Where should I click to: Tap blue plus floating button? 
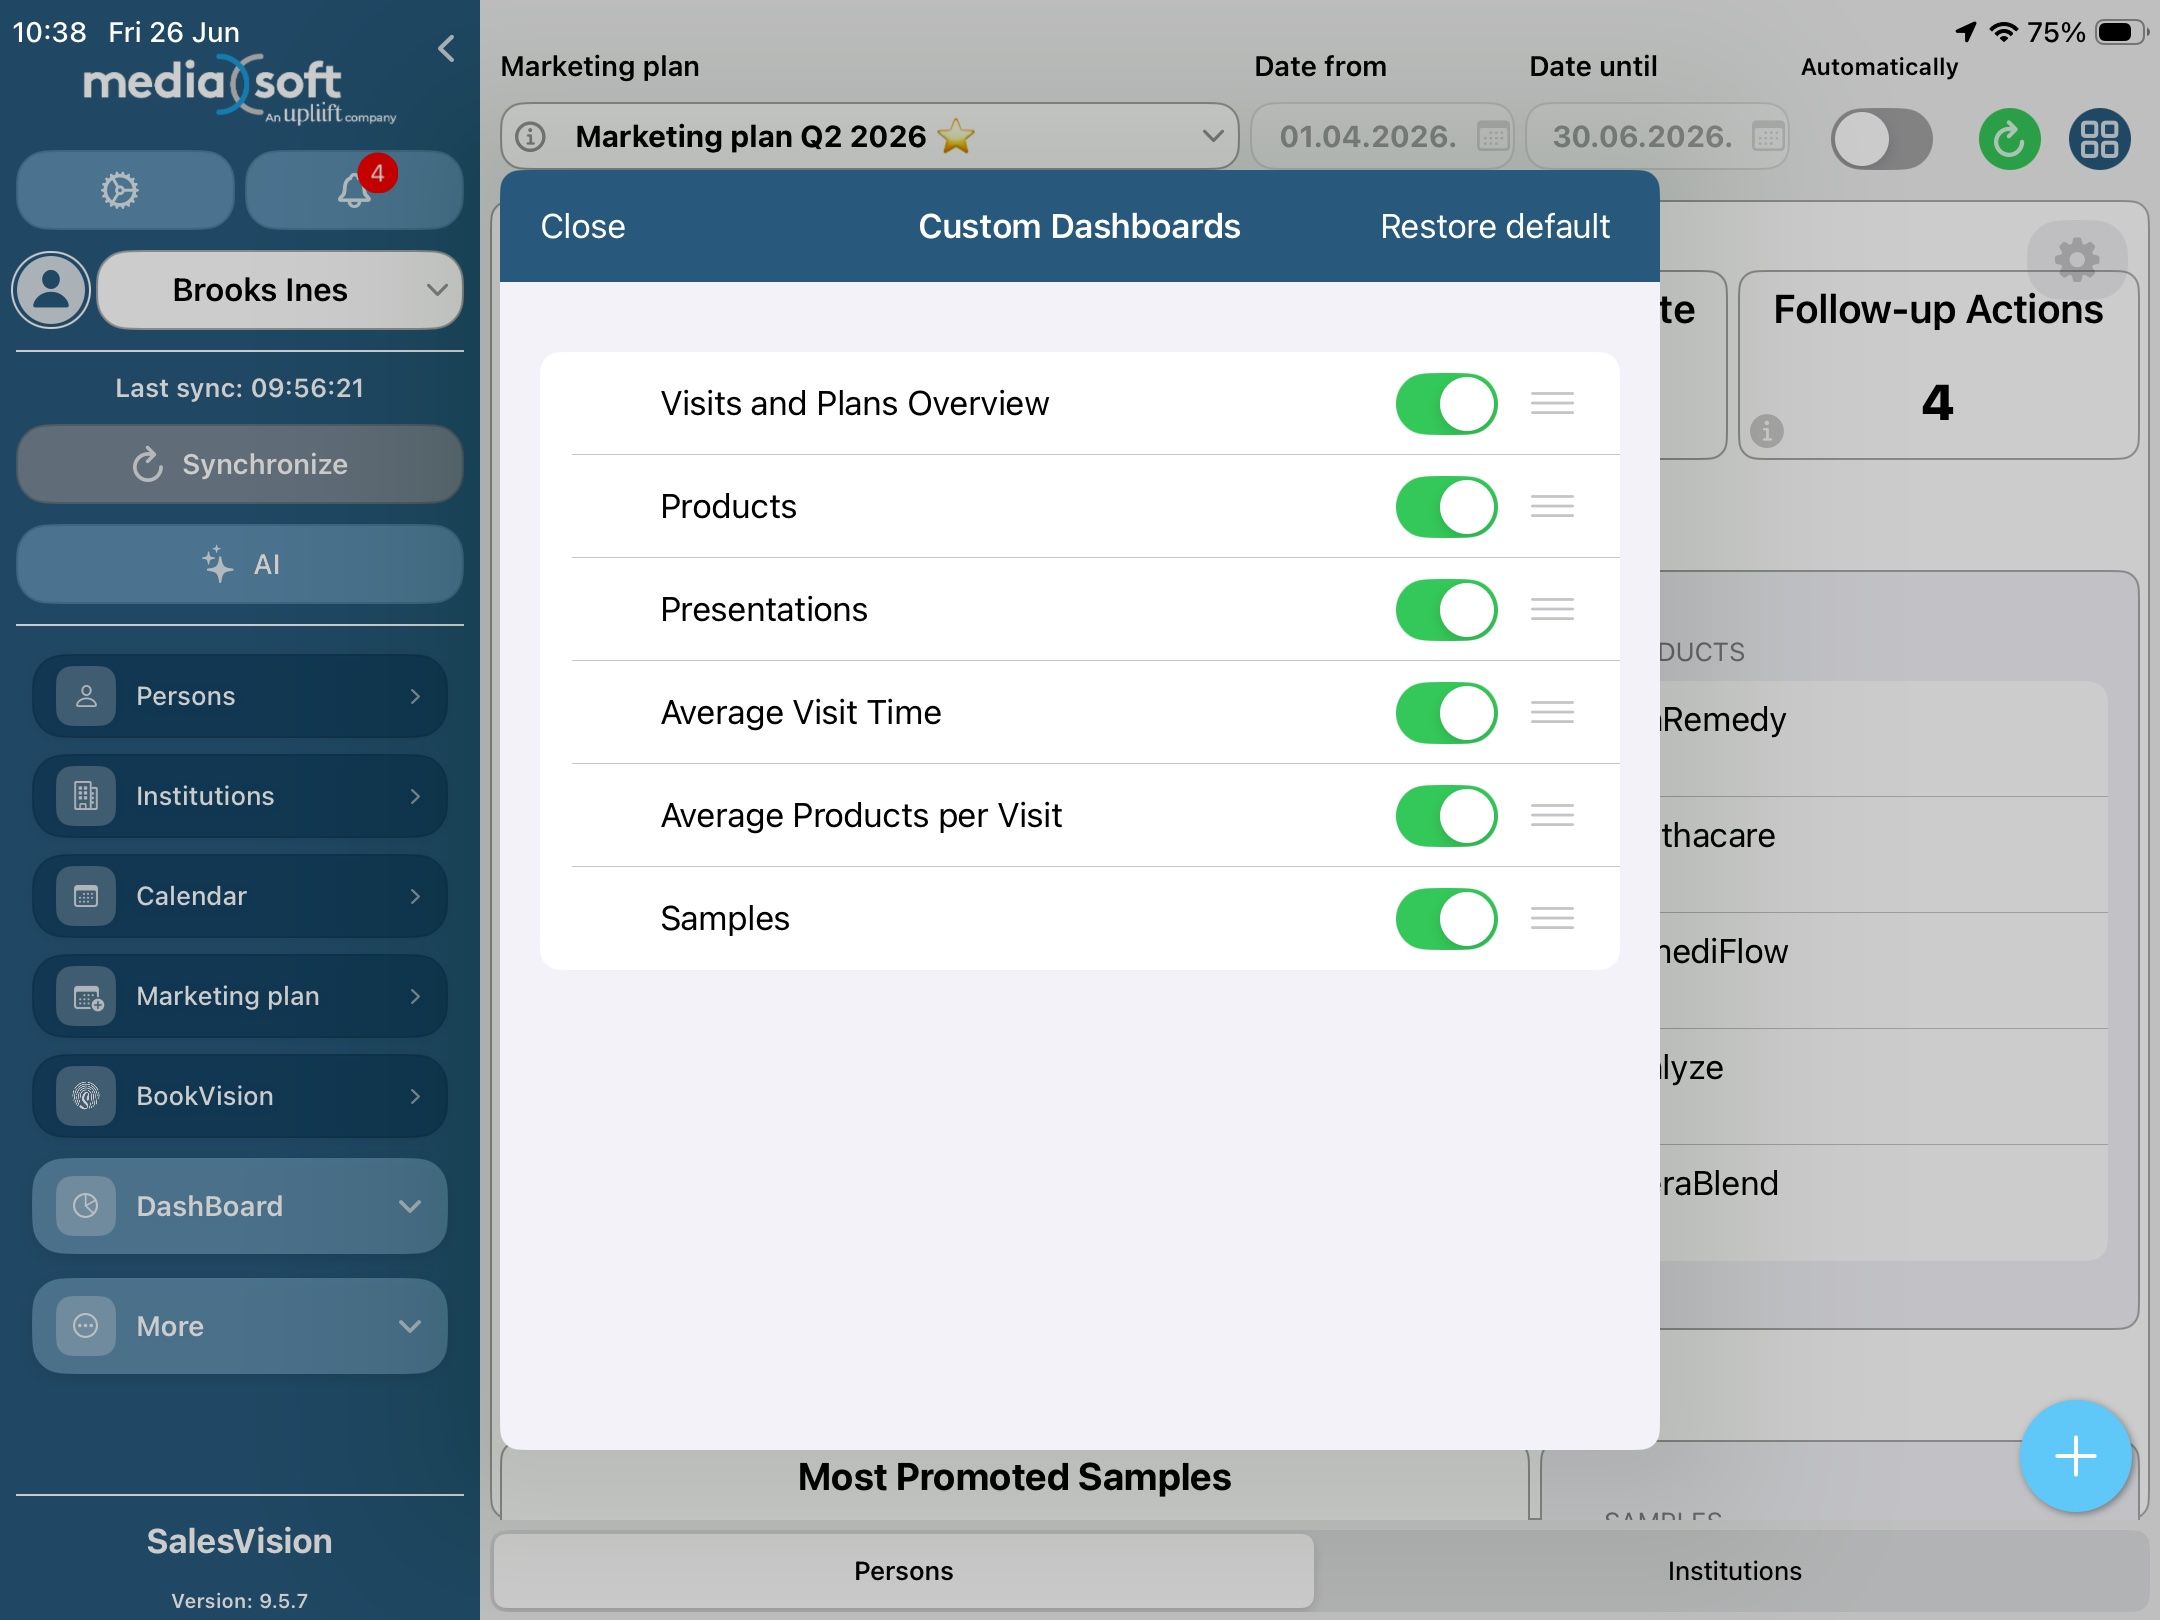pyautogui.click(x=2075, y=1456)
